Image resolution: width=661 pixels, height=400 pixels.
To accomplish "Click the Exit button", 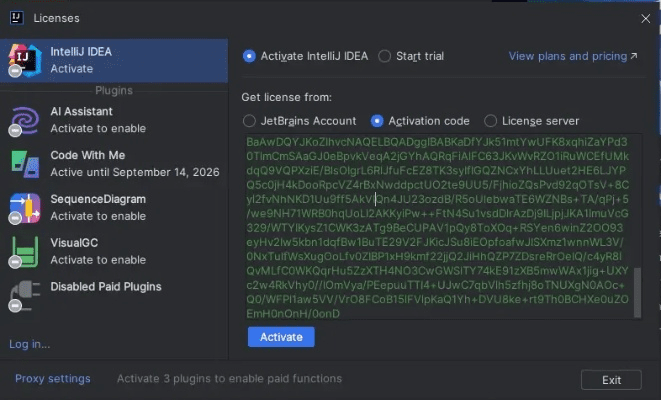I will tap(612, 380).
